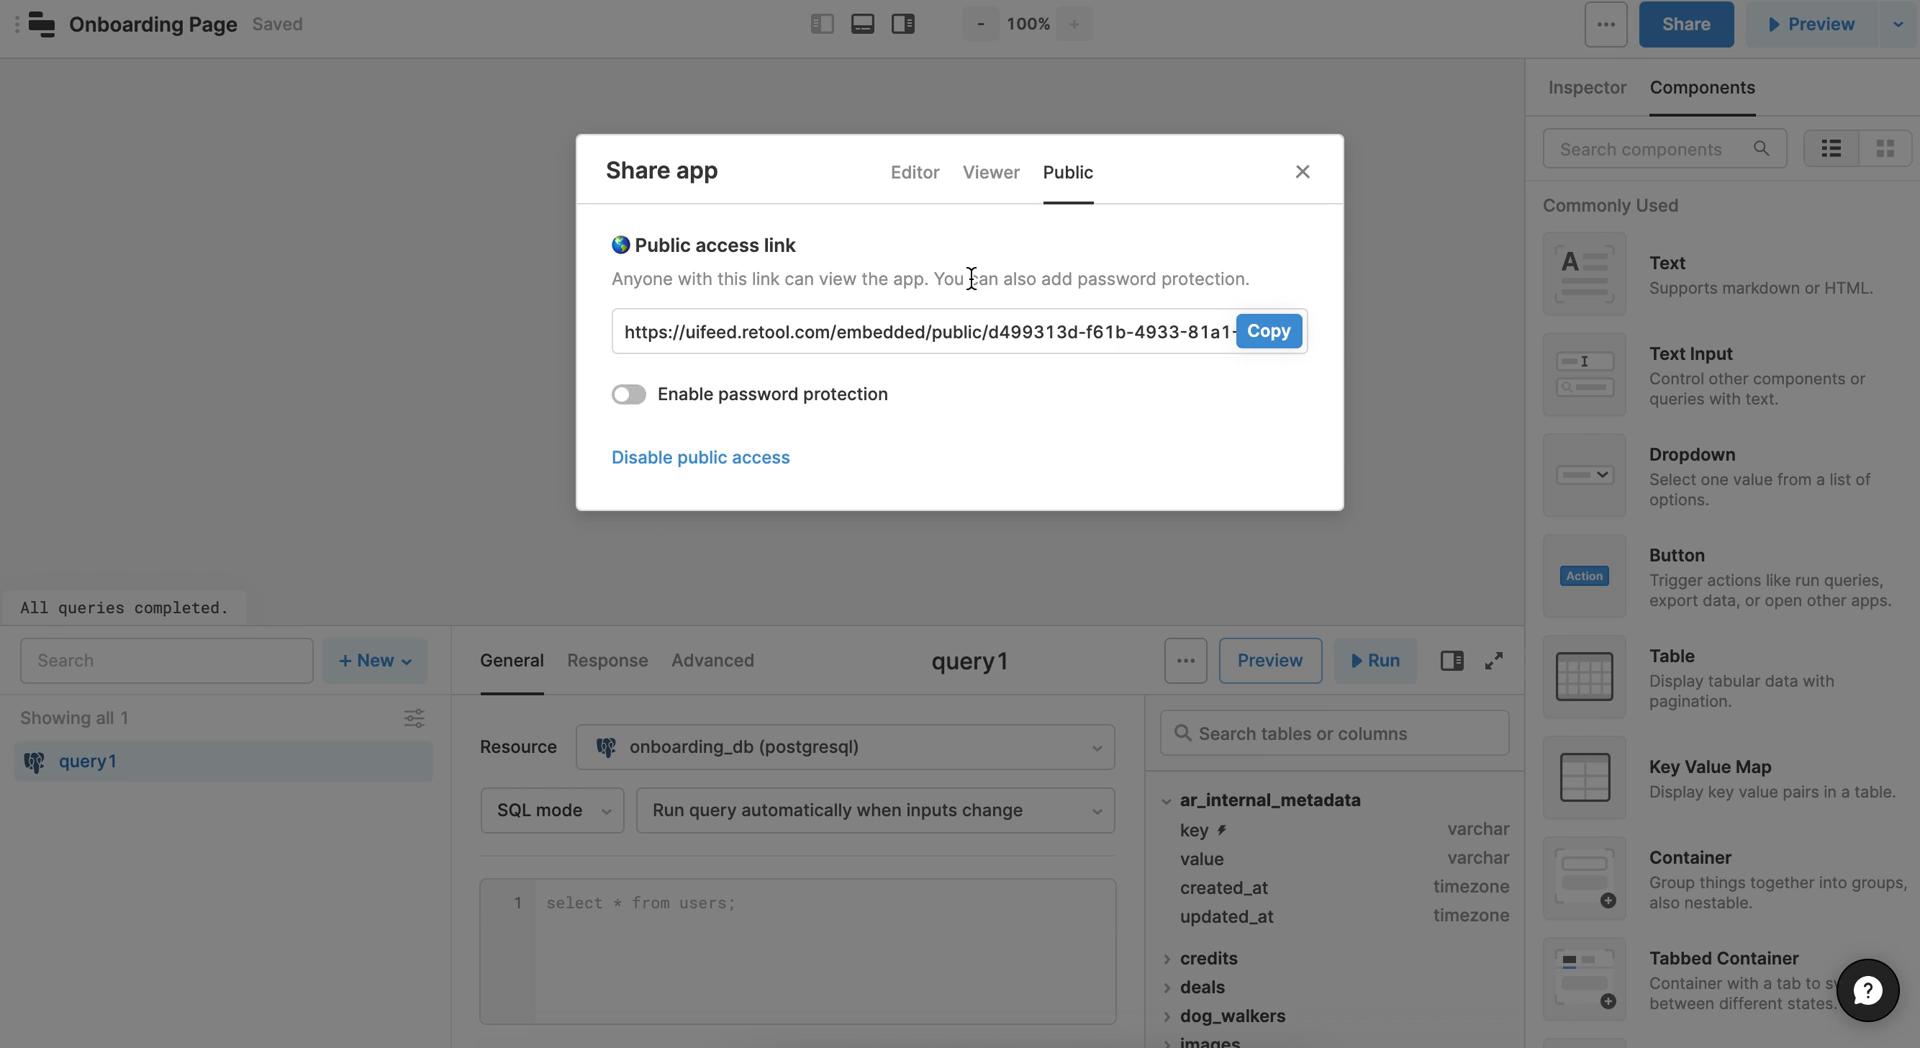Enable password protection for the public link

[628, 394]
